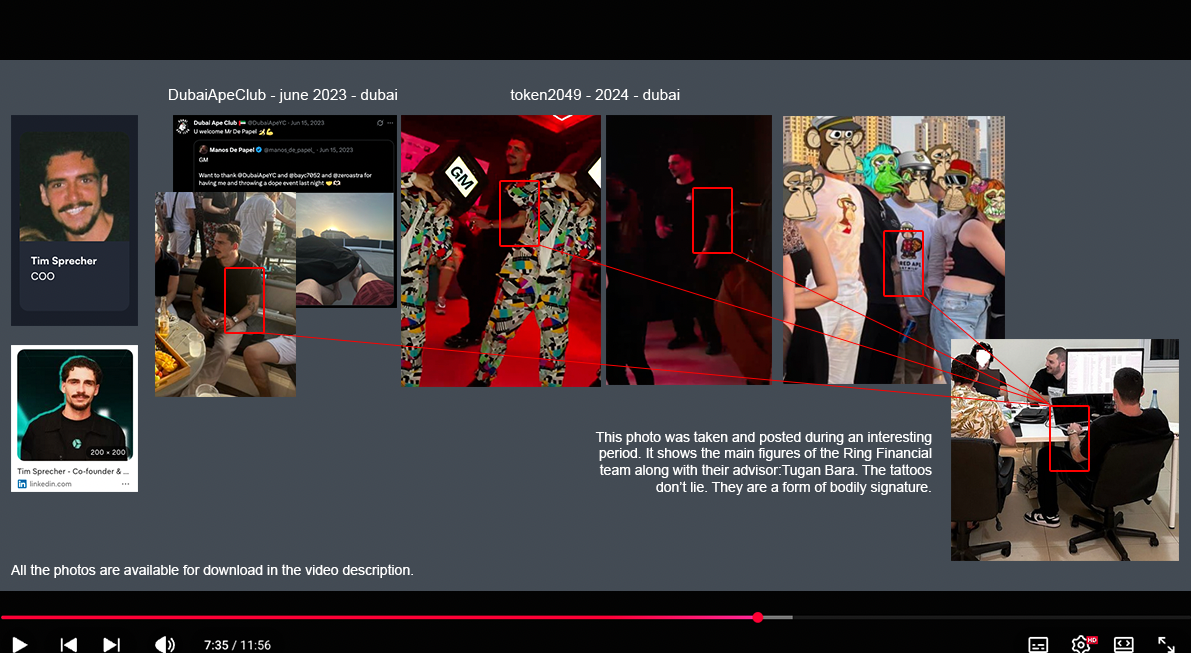Click the 'Manos De Papel' quoted tweet name
This screenshot has width=1191, height=653.
(x=232, y=150)
